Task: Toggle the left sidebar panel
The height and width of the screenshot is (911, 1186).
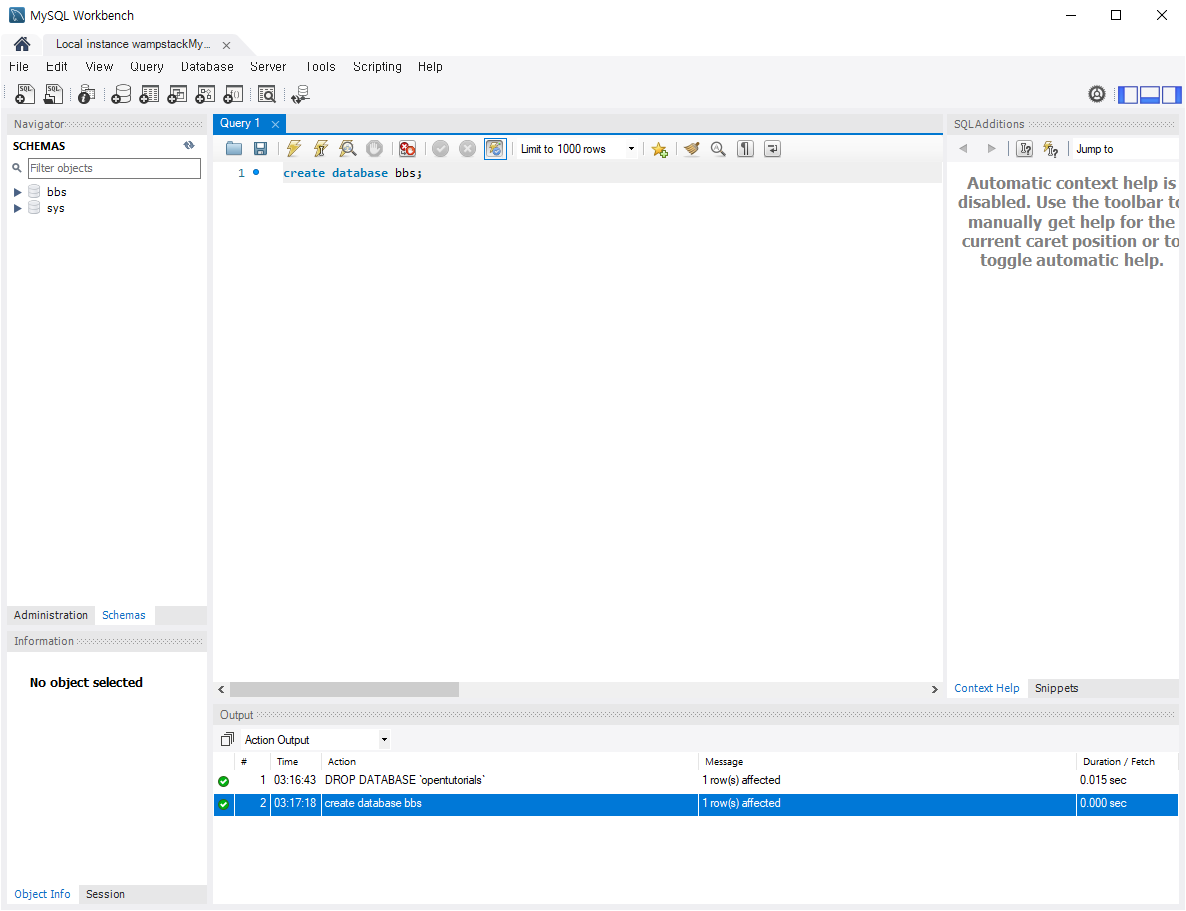Action: [1128, 95]
